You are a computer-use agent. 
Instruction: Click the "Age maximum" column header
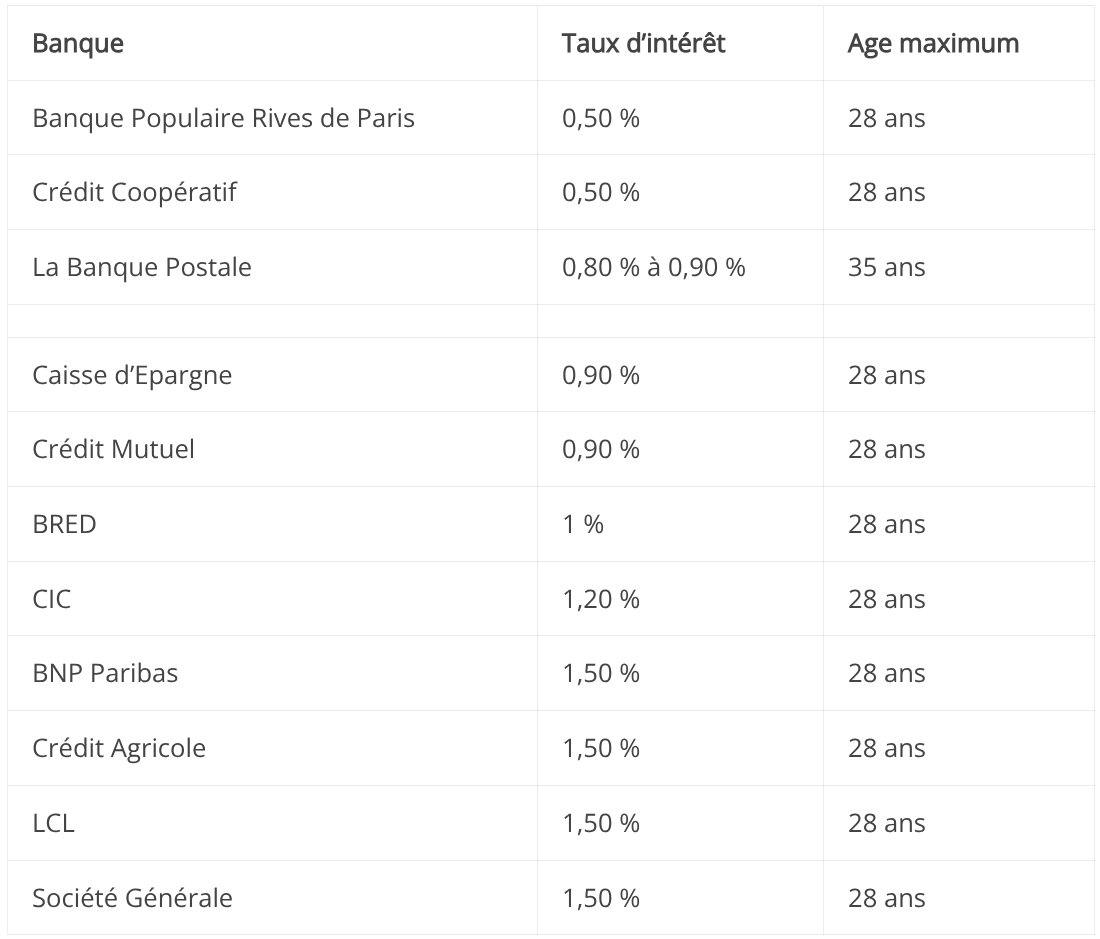click(x=933, y=44)
